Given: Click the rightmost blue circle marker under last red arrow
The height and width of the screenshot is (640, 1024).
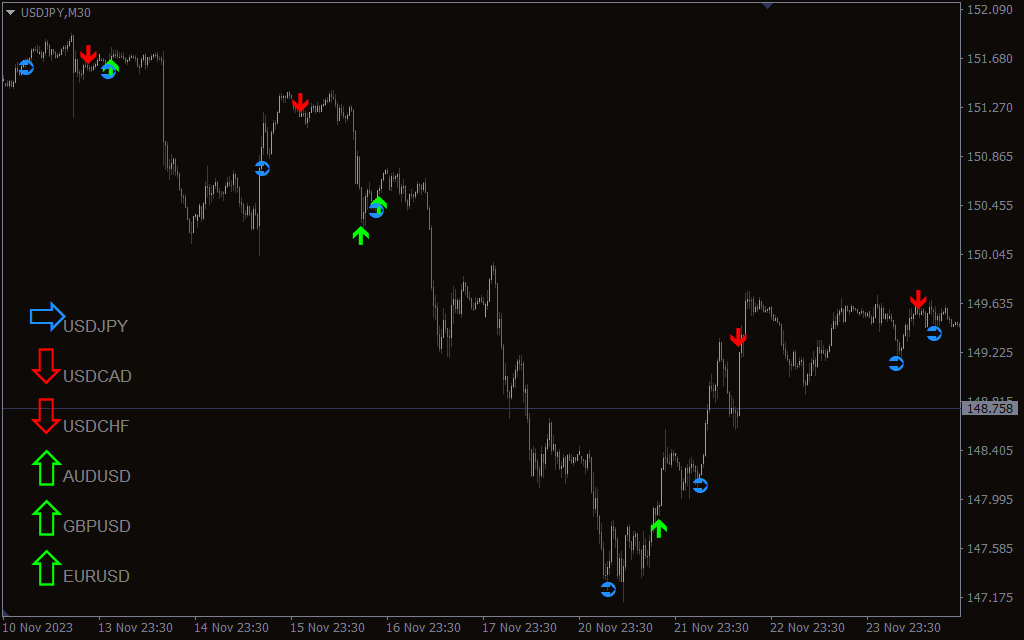Looking at the screenshot, I should 934,334.
